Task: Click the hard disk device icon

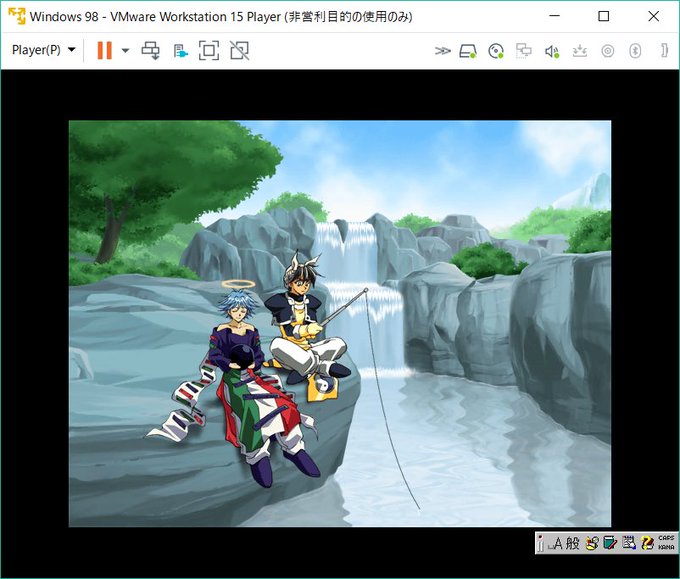Action: coord(468,51)
